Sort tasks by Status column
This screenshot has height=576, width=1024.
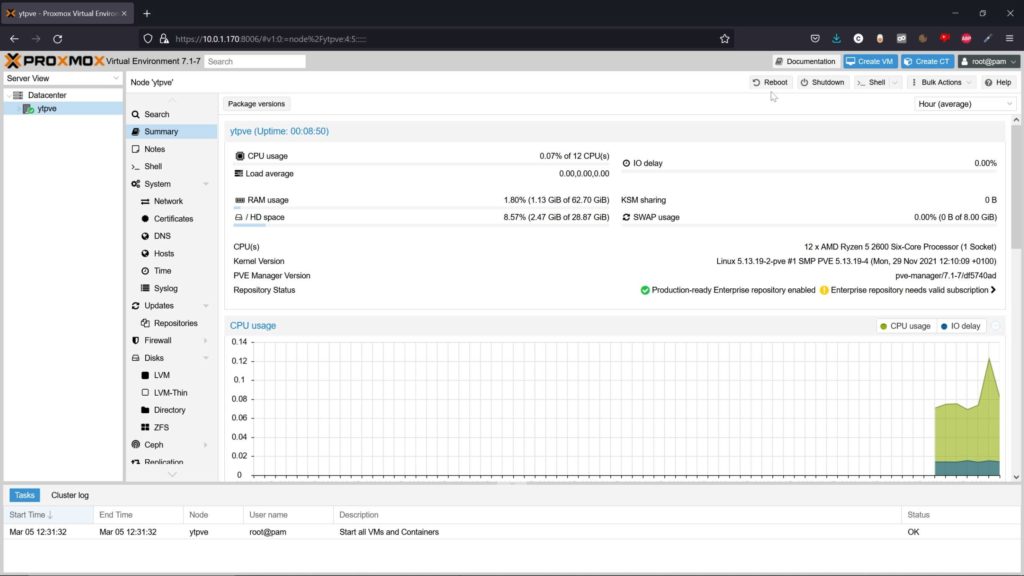click(960, 515)
